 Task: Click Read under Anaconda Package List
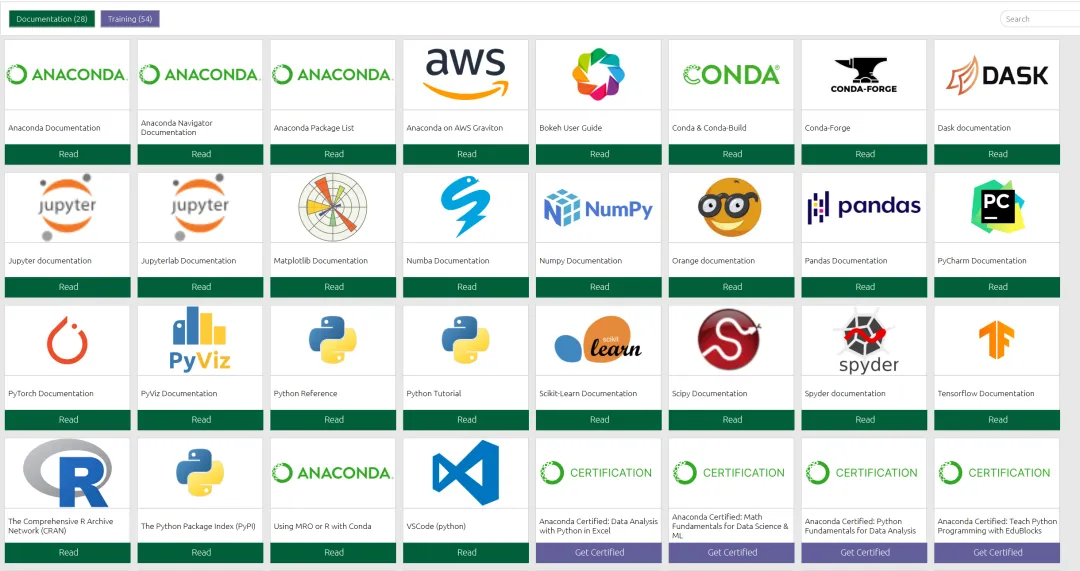pos(333,154)
